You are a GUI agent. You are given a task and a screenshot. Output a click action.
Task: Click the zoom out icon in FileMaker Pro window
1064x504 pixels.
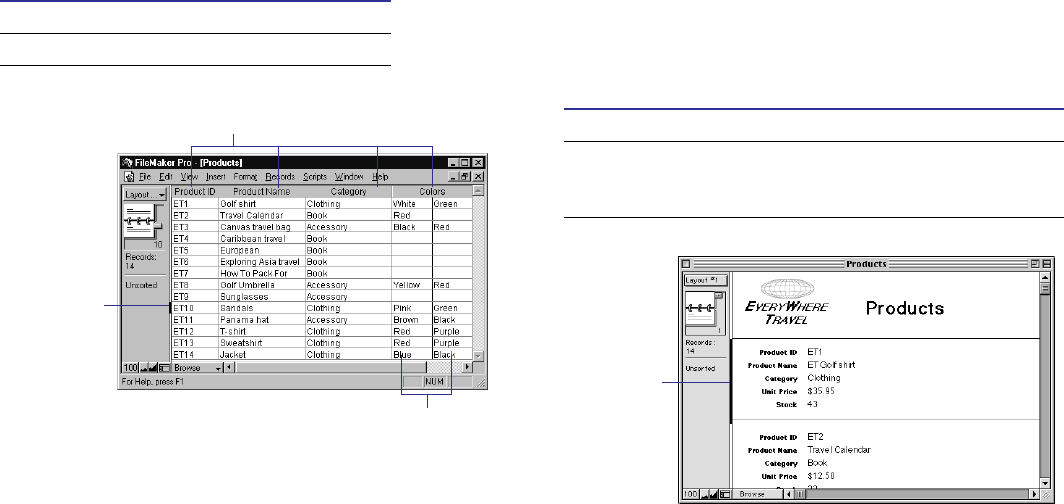pyautogui.click(x=143, y=368)
